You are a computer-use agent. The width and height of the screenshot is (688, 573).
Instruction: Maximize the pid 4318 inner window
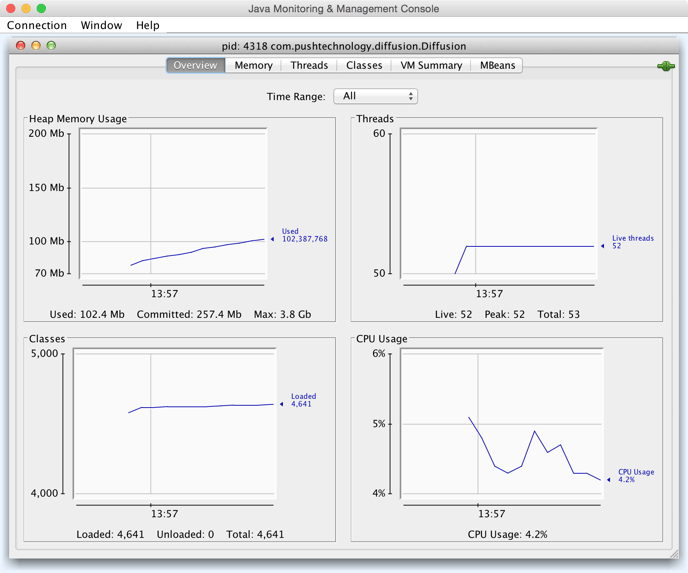click(x=51, y=45)
